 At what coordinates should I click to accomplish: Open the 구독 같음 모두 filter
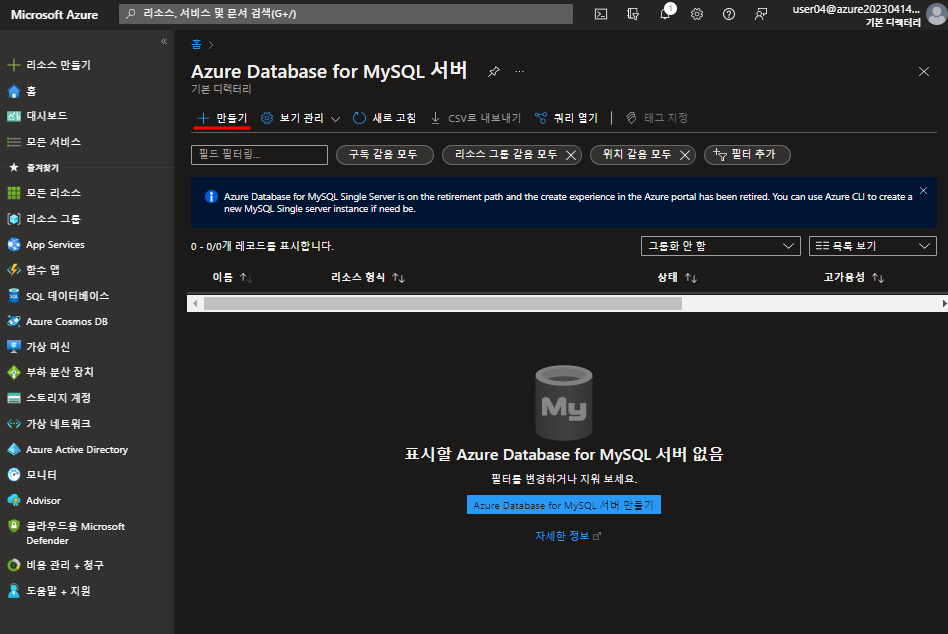(x=385, y=155)
